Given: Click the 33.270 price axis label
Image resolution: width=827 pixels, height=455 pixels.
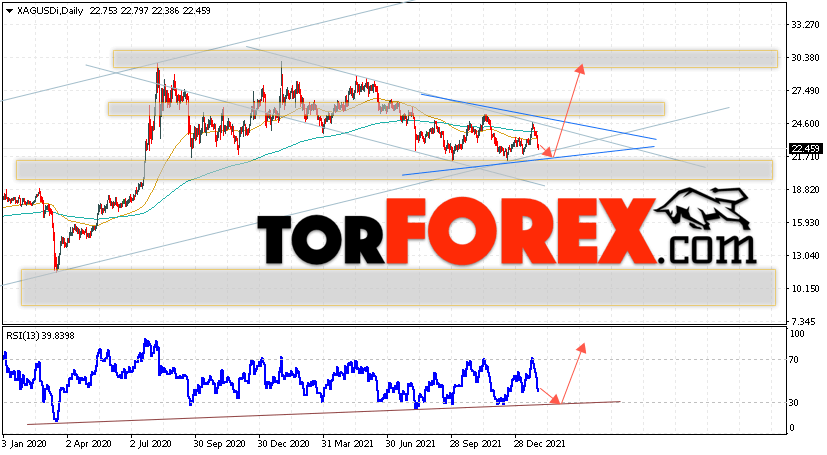Looking at the screenshot, I should [805, 25].
